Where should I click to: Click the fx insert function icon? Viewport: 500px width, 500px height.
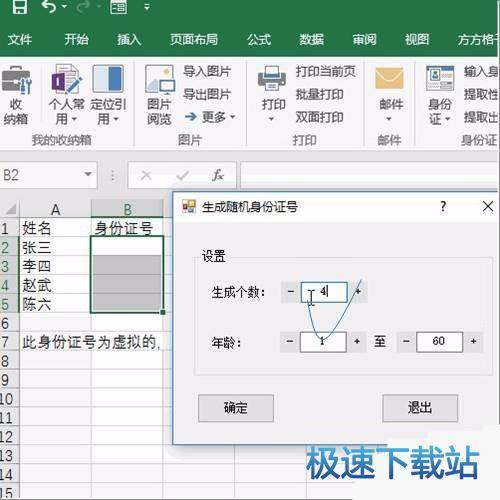click(218, 175)
